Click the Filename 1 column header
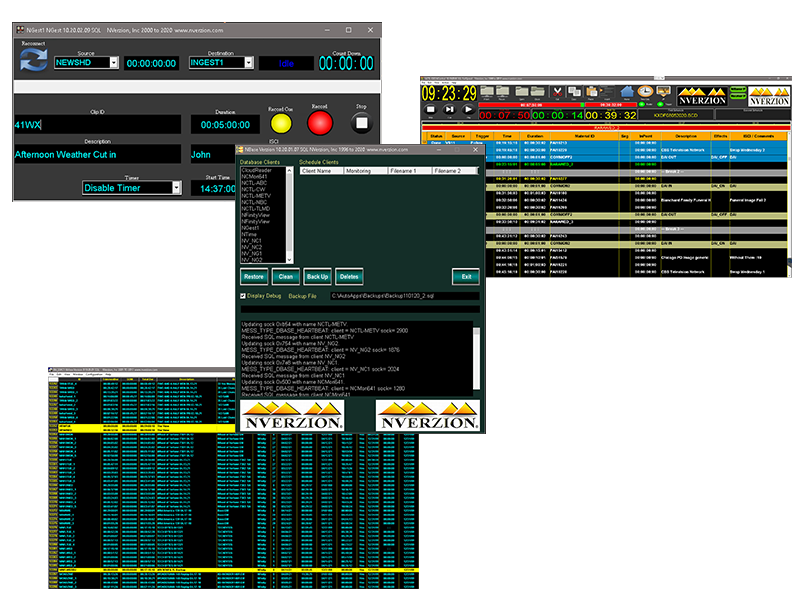The image size is (800, 599). click(x=410, y=171)
